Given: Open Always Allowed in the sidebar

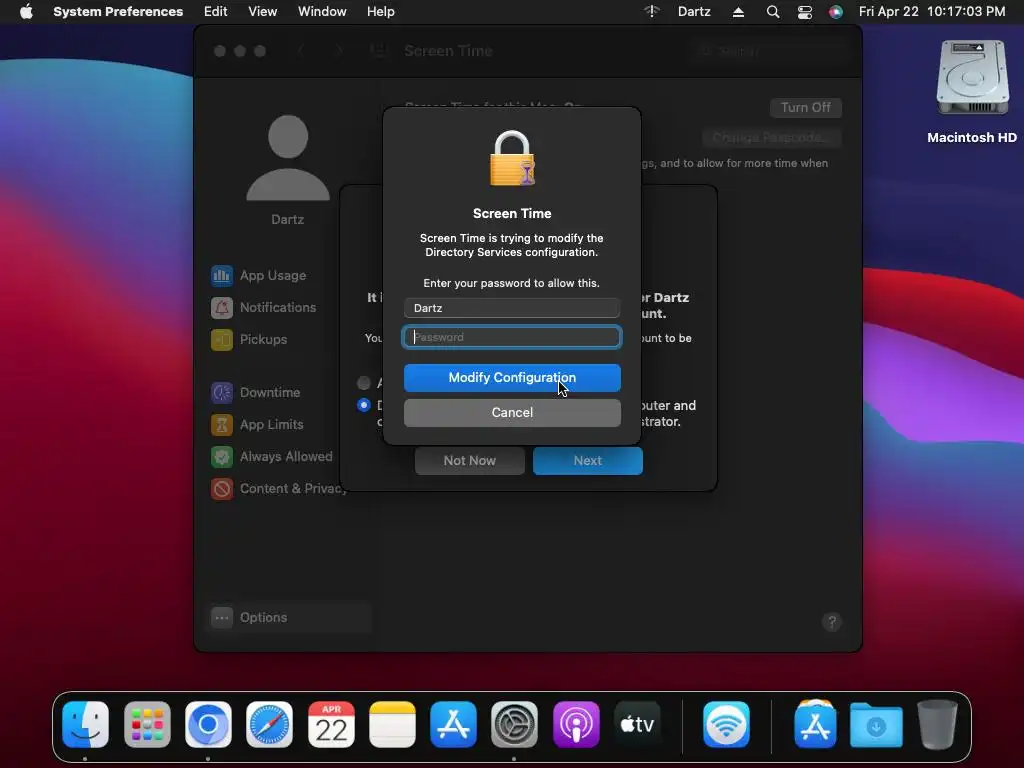Looking at the screenshot, I should (272, 456).
